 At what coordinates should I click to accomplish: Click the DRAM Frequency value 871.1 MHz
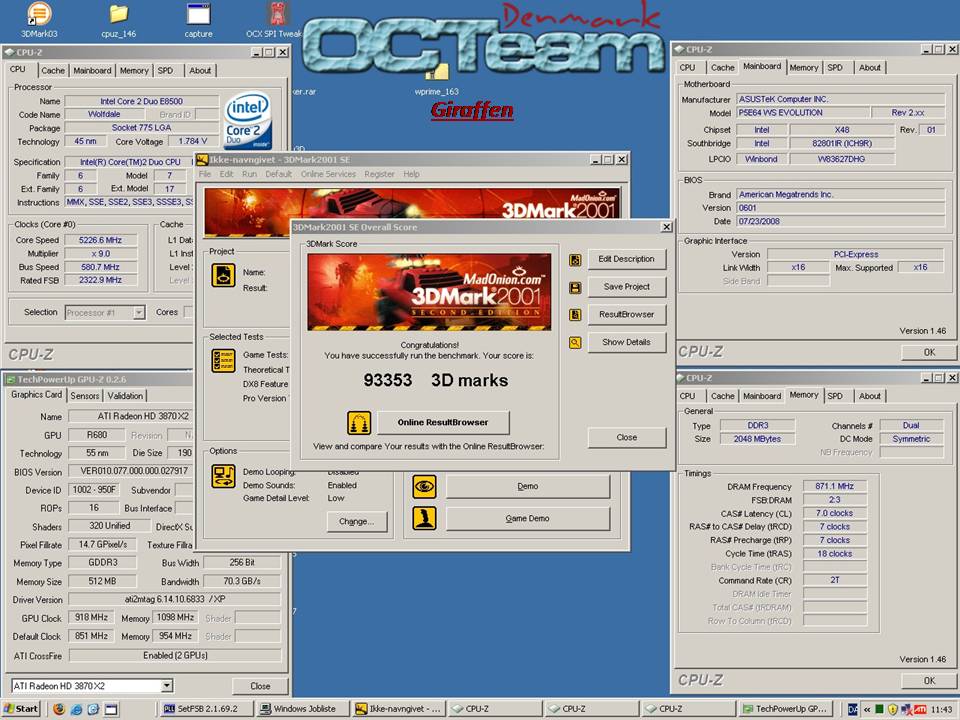tap(834, 486)
